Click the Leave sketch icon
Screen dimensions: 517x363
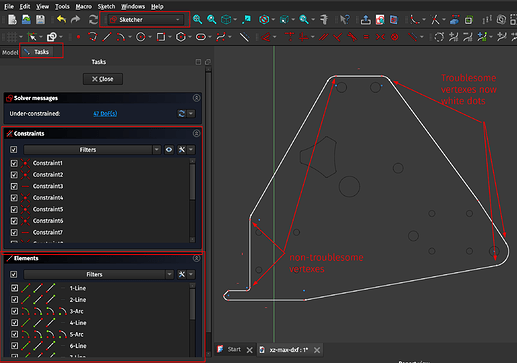366,20
